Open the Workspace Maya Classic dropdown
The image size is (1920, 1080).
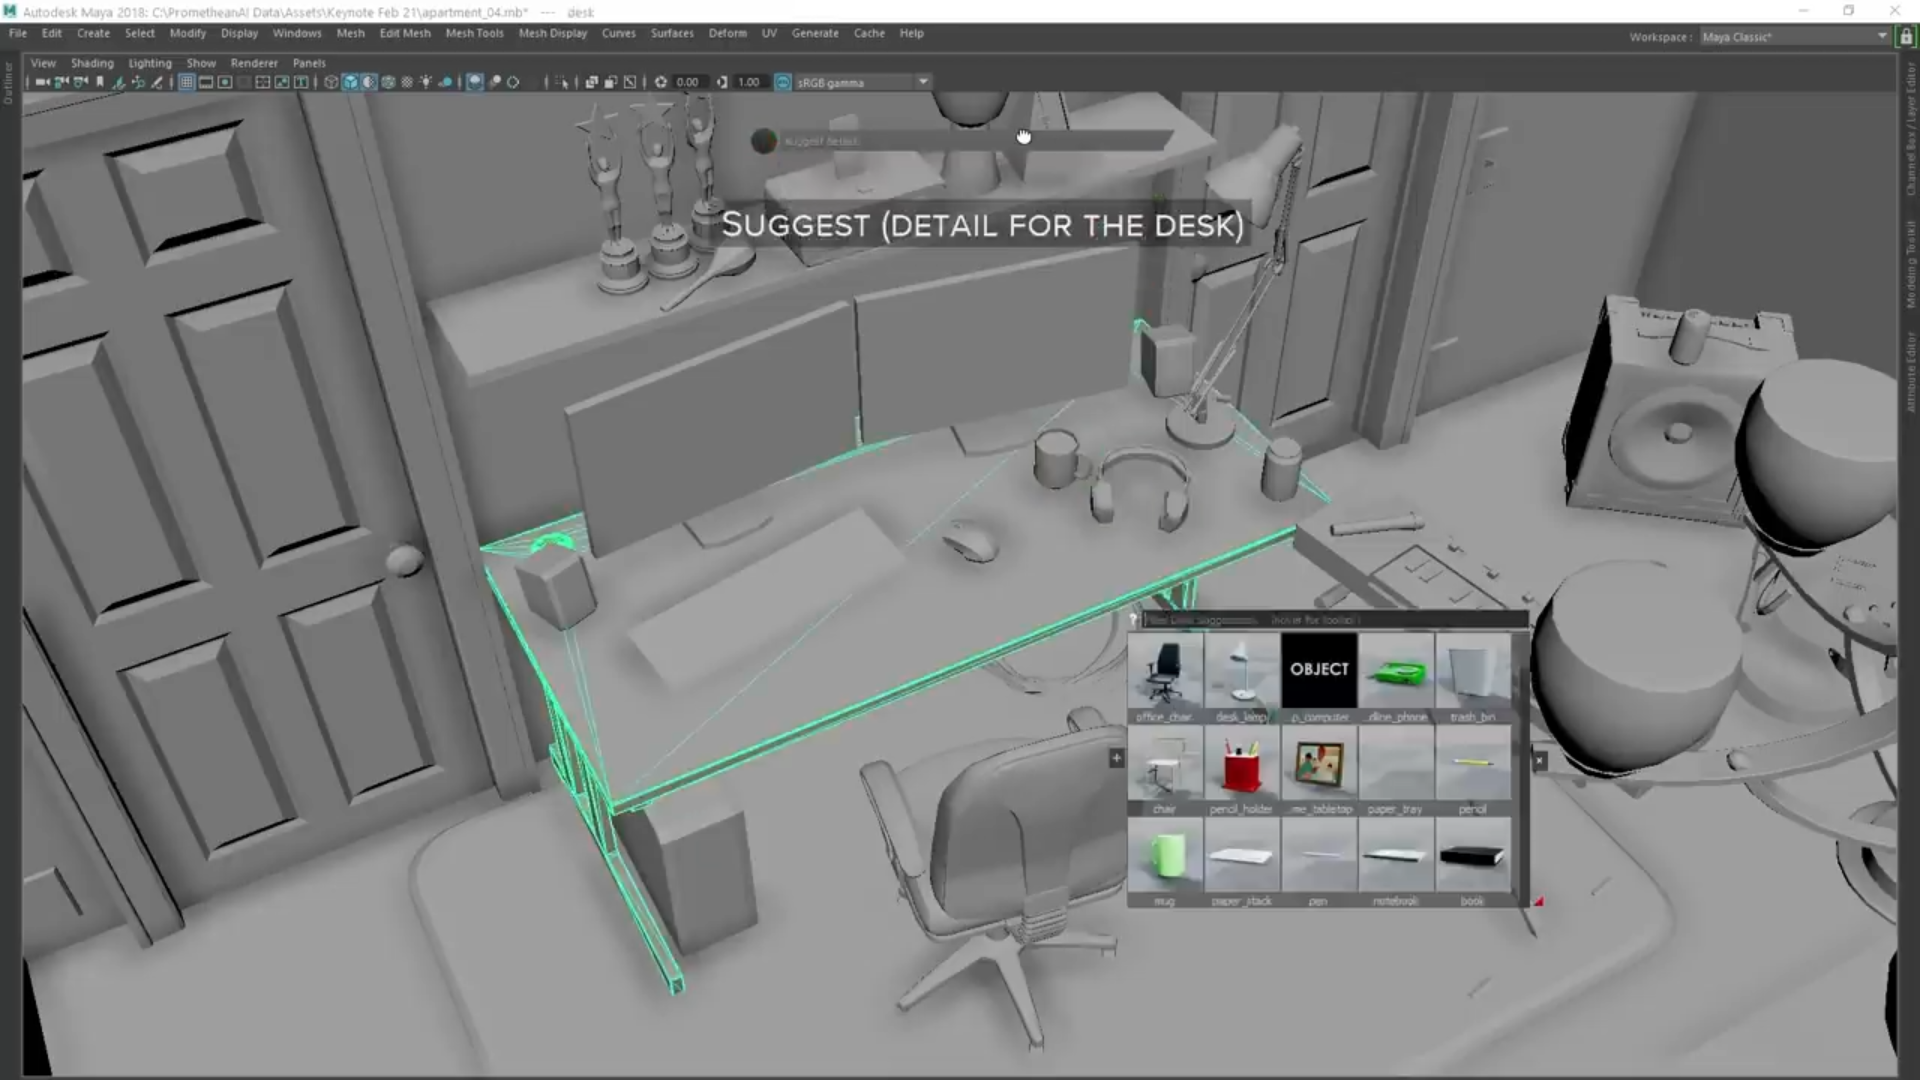click(1795, 37)
